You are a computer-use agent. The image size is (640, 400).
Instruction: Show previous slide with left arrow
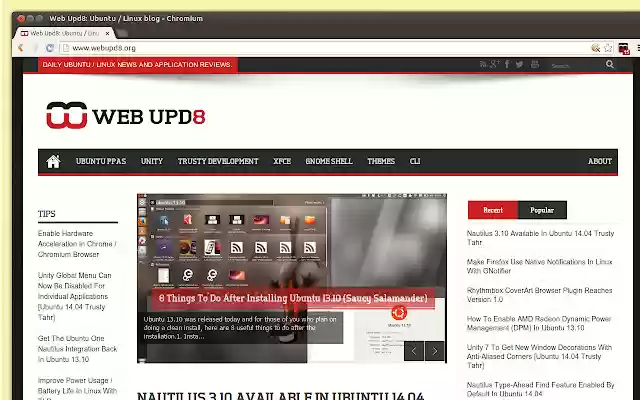[414, 351]
